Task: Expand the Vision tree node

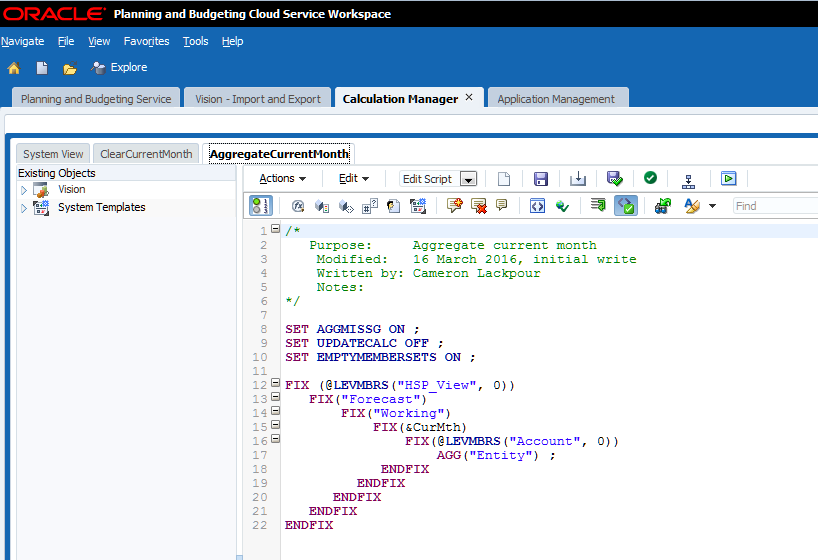Action: 24,190
